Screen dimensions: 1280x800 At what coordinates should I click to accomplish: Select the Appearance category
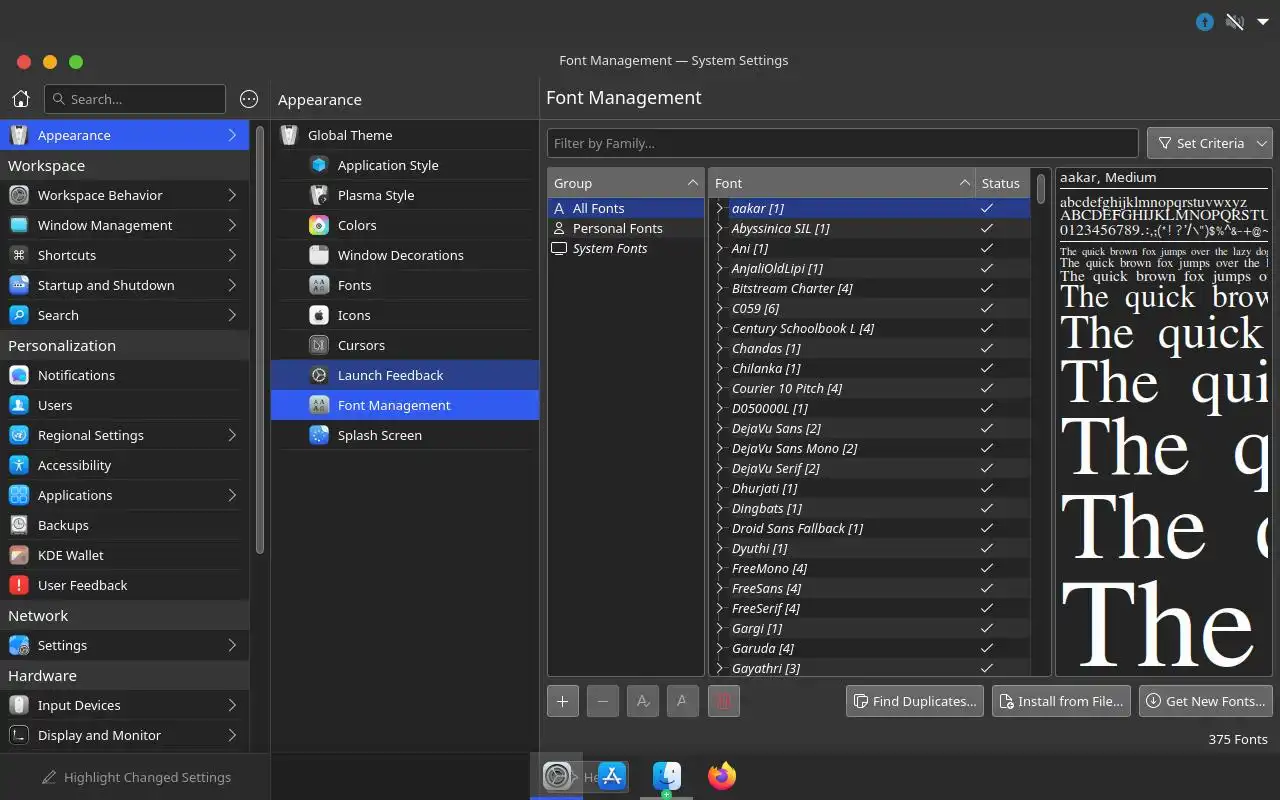[x=124, y=135]
